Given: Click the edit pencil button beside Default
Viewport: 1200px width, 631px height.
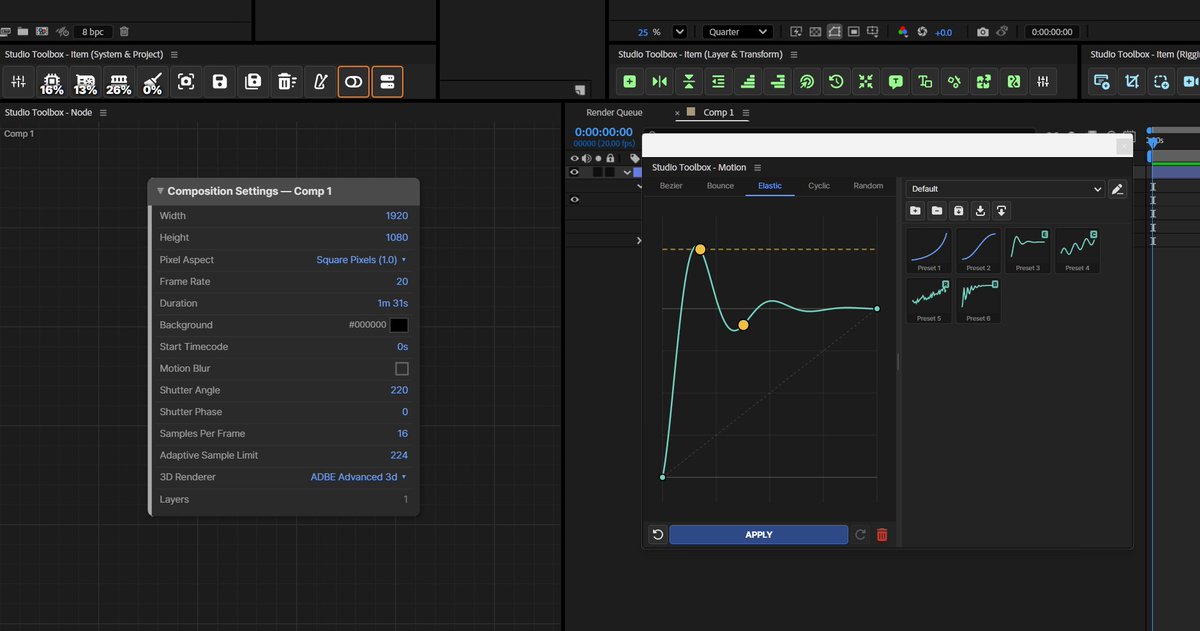Looking at the screenshot, I should 1117,188.
